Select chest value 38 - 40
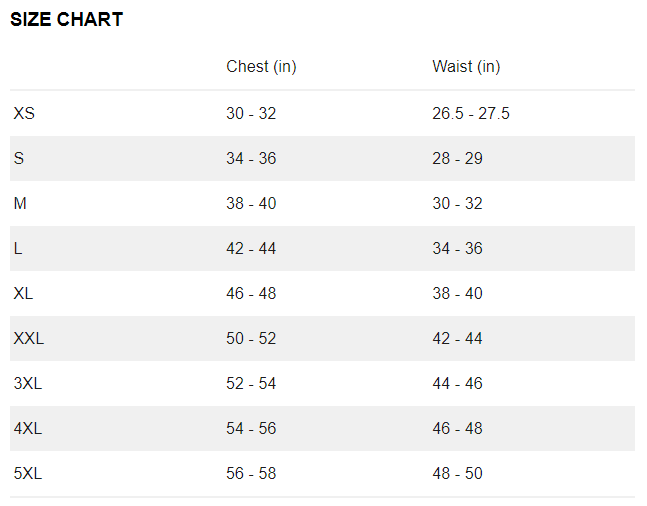This screenshot has height=506, width=647. coord(251,203)
